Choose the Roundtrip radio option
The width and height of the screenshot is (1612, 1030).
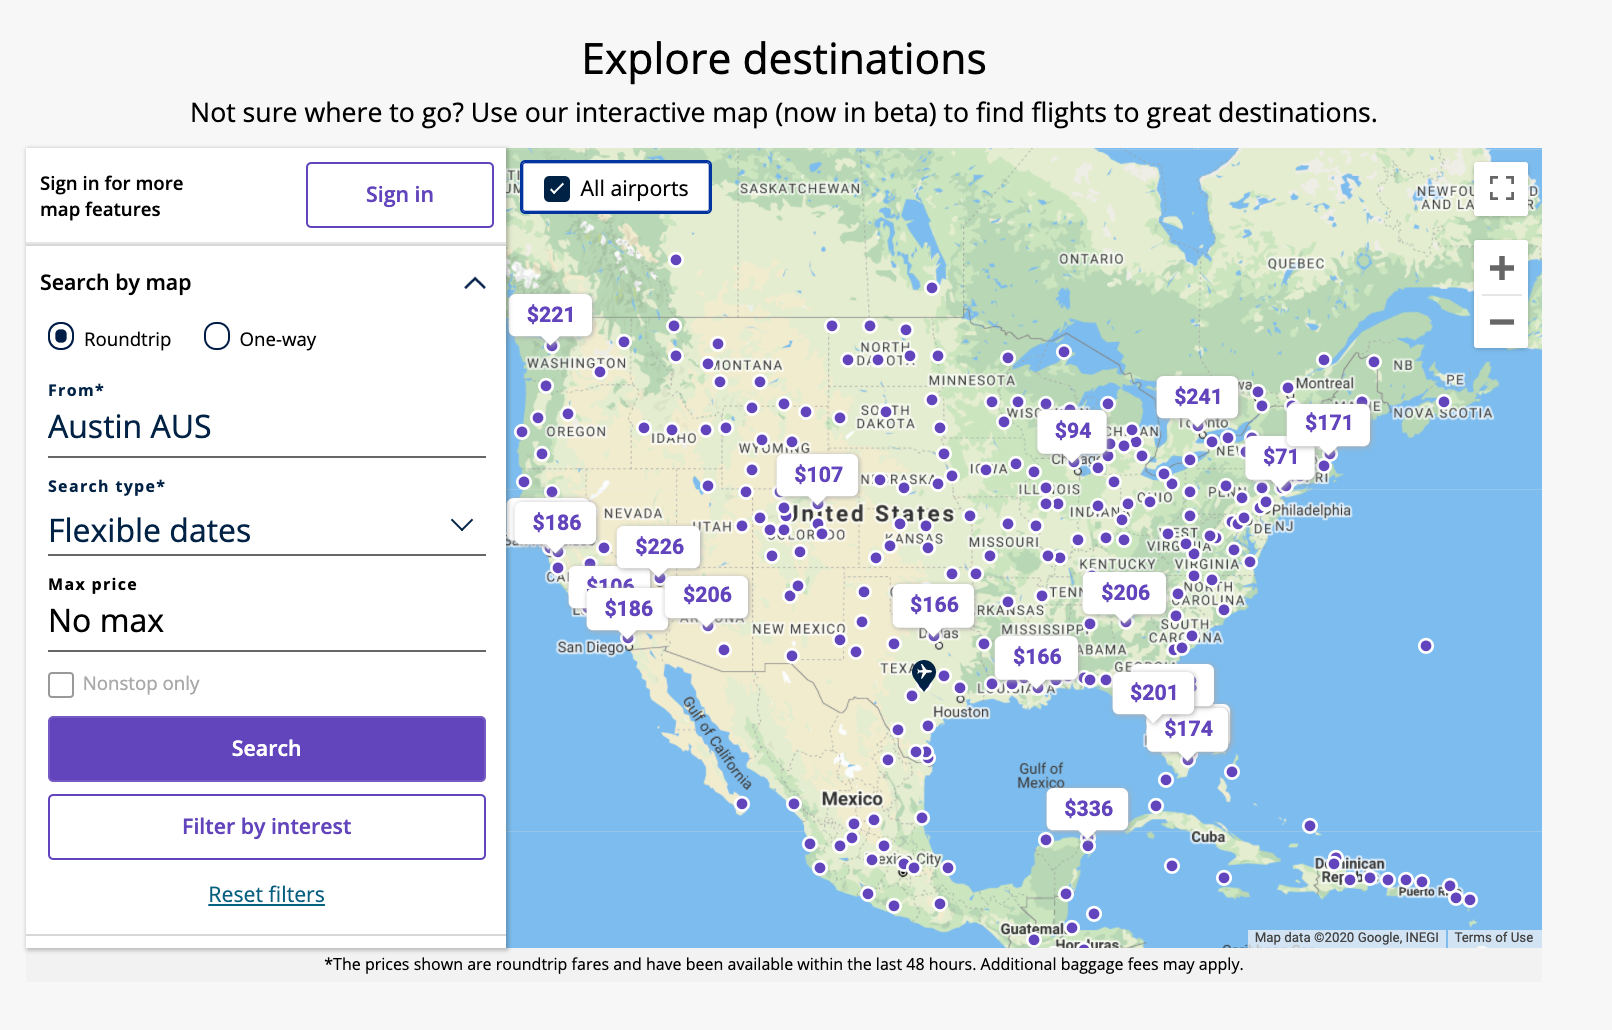[x=61, y=337]
